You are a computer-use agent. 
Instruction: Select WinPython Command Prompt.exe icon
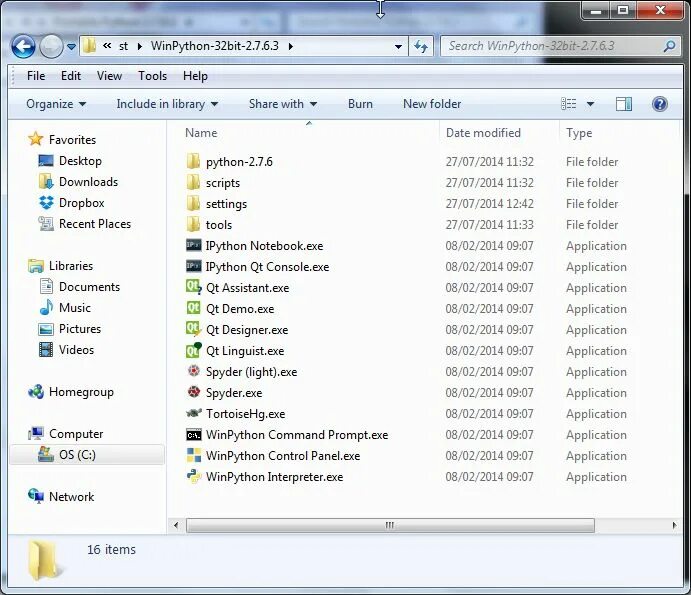click(194, 435)
